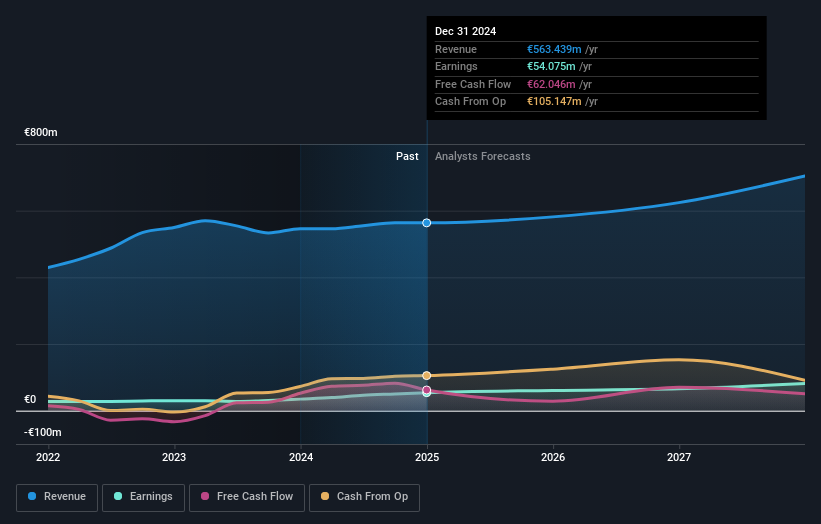Toggle the Revenue legend button
Screen dimensions: 821x524
coord(57,497)
